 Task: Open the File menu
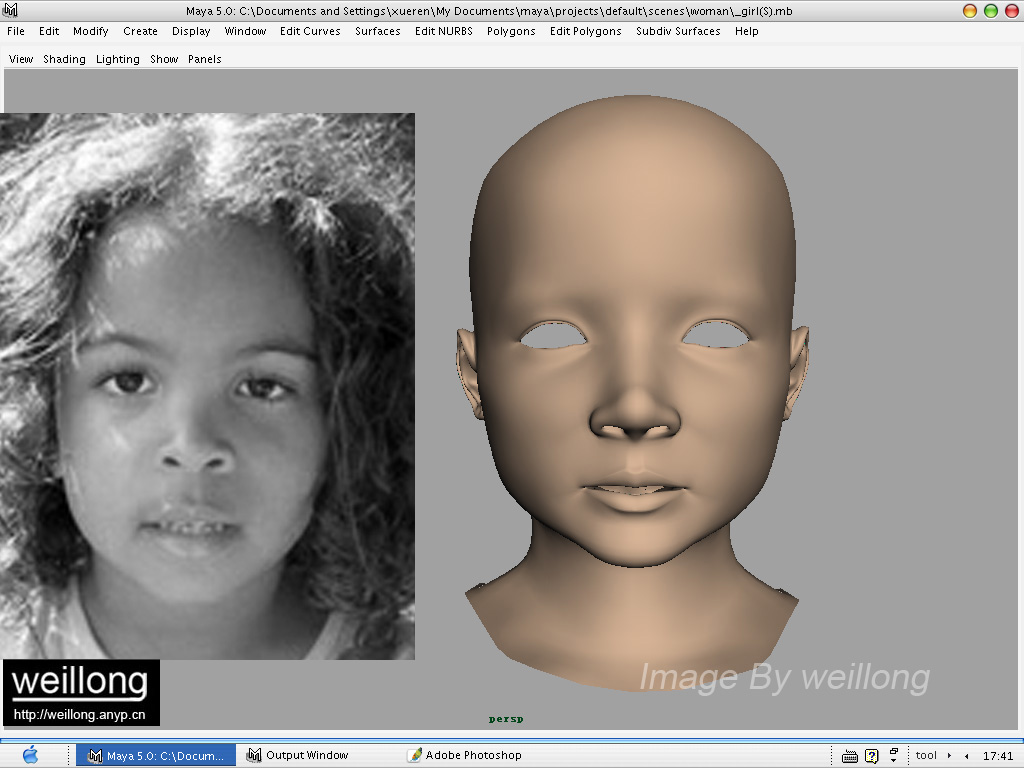tap(16, 31)
